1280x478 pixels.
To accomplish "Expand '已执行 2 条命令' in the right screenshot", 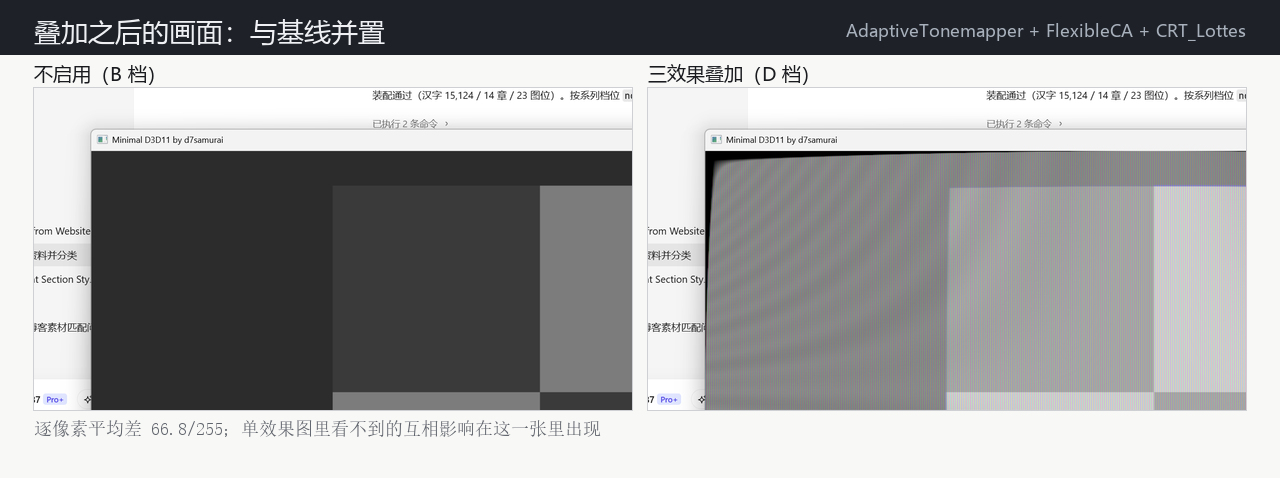I will click(x=1024, y=124).
